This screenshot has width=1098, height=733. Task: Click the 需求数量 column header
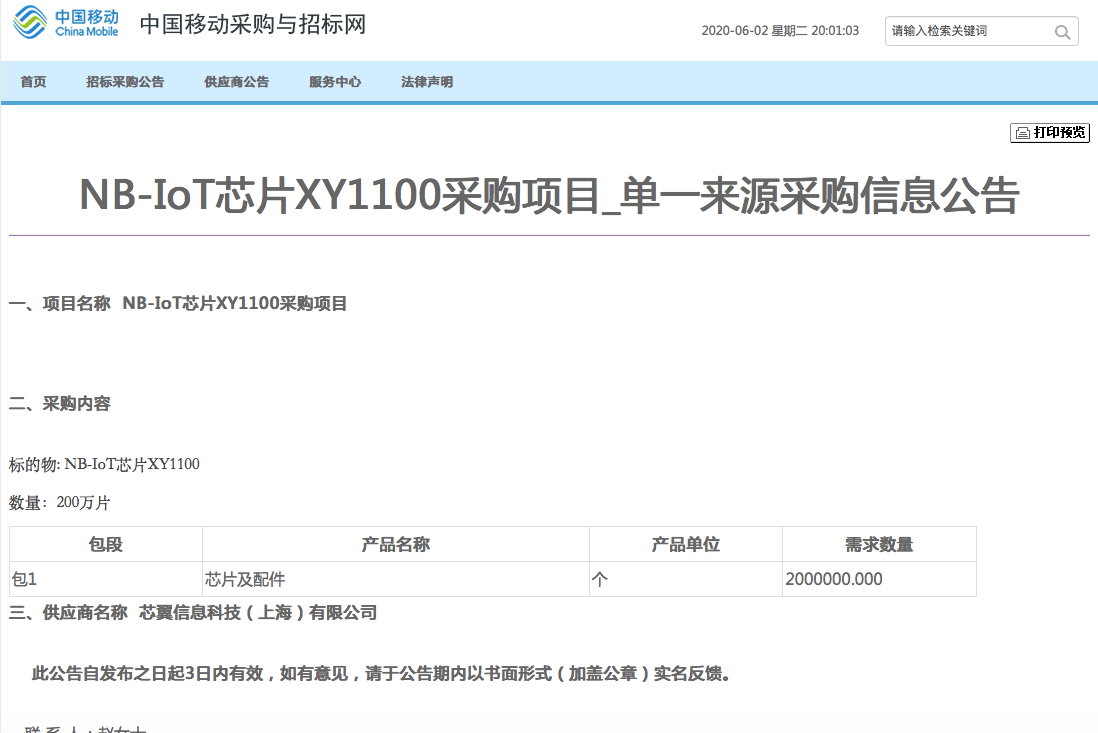click(878, 544)
